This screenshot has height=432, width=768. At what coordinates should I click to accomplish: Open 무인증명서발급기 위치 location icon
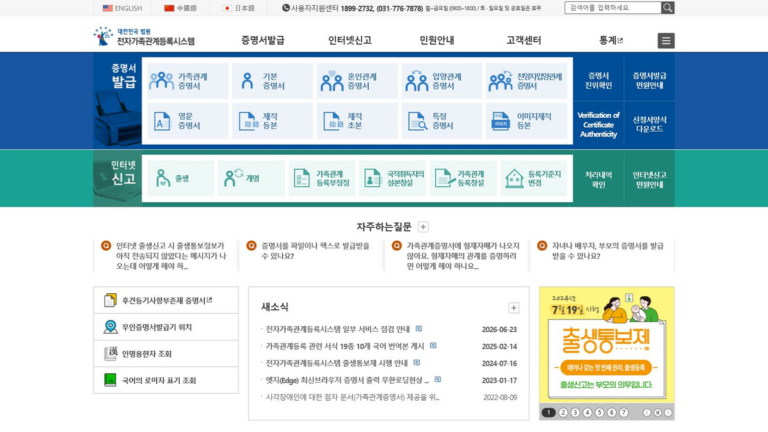click(x=110, y=327)
